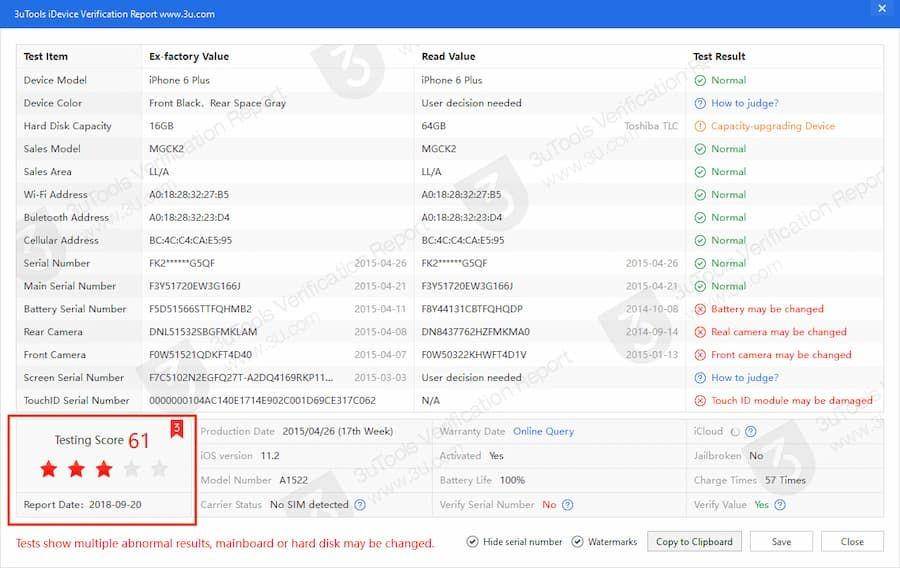Click the question icon in Screen Serial Number row
Screen dimensions: 900x568
click(x=700, y=378)
